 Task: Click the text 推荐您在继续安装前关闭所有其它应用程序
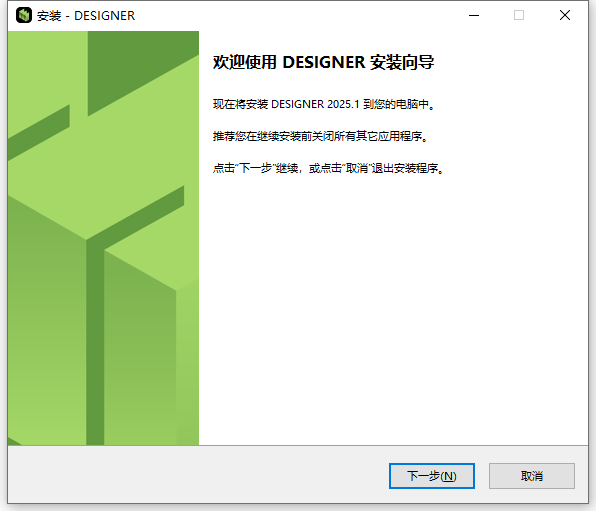(320, 136)
